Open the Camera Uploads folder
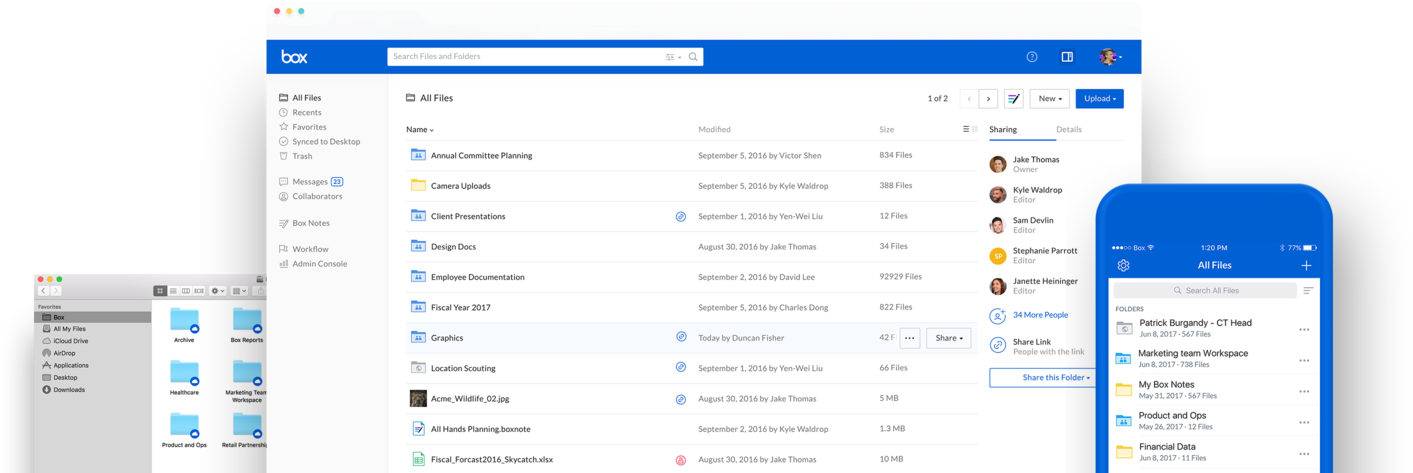This screenshot has height=473, width=1413. click(x=460, y=186)
